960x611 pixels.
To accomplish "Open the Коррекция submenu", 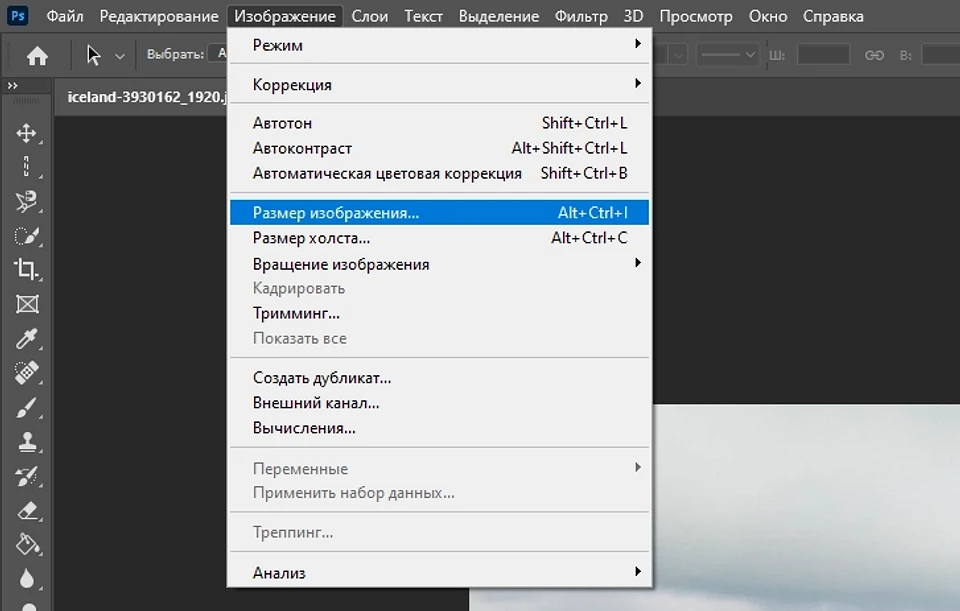I will pos(440,85).
